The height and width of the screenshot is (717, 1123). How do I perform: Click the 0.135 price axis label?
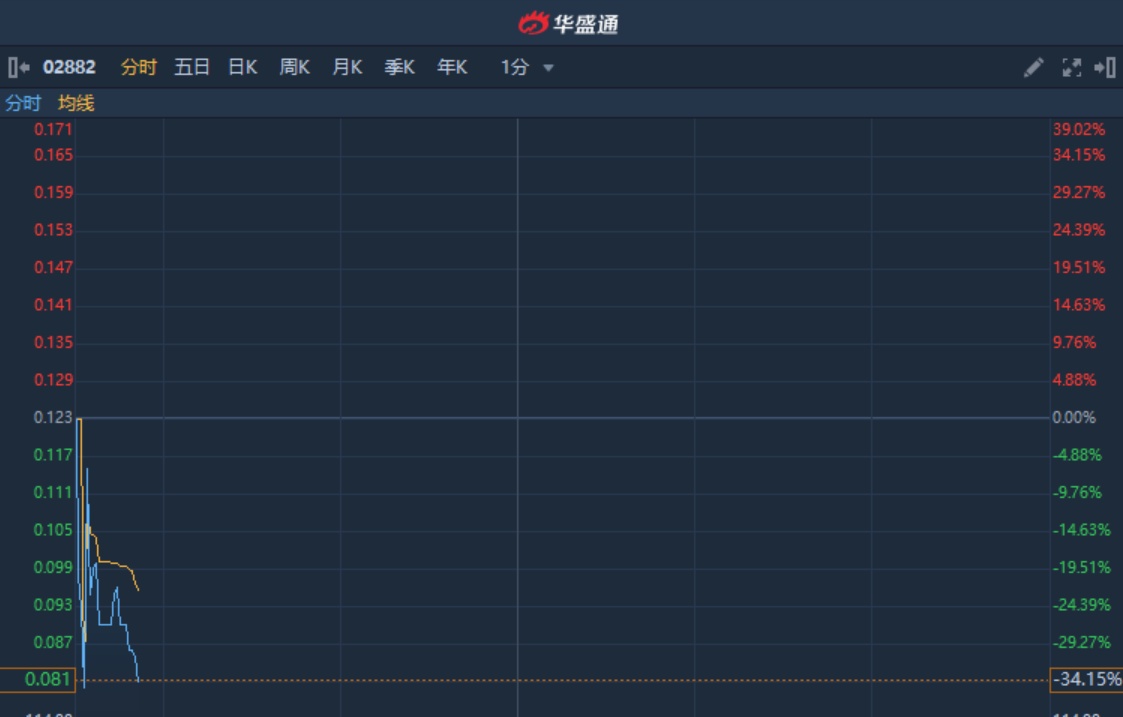pyautogui.click(x=53, y=342)
